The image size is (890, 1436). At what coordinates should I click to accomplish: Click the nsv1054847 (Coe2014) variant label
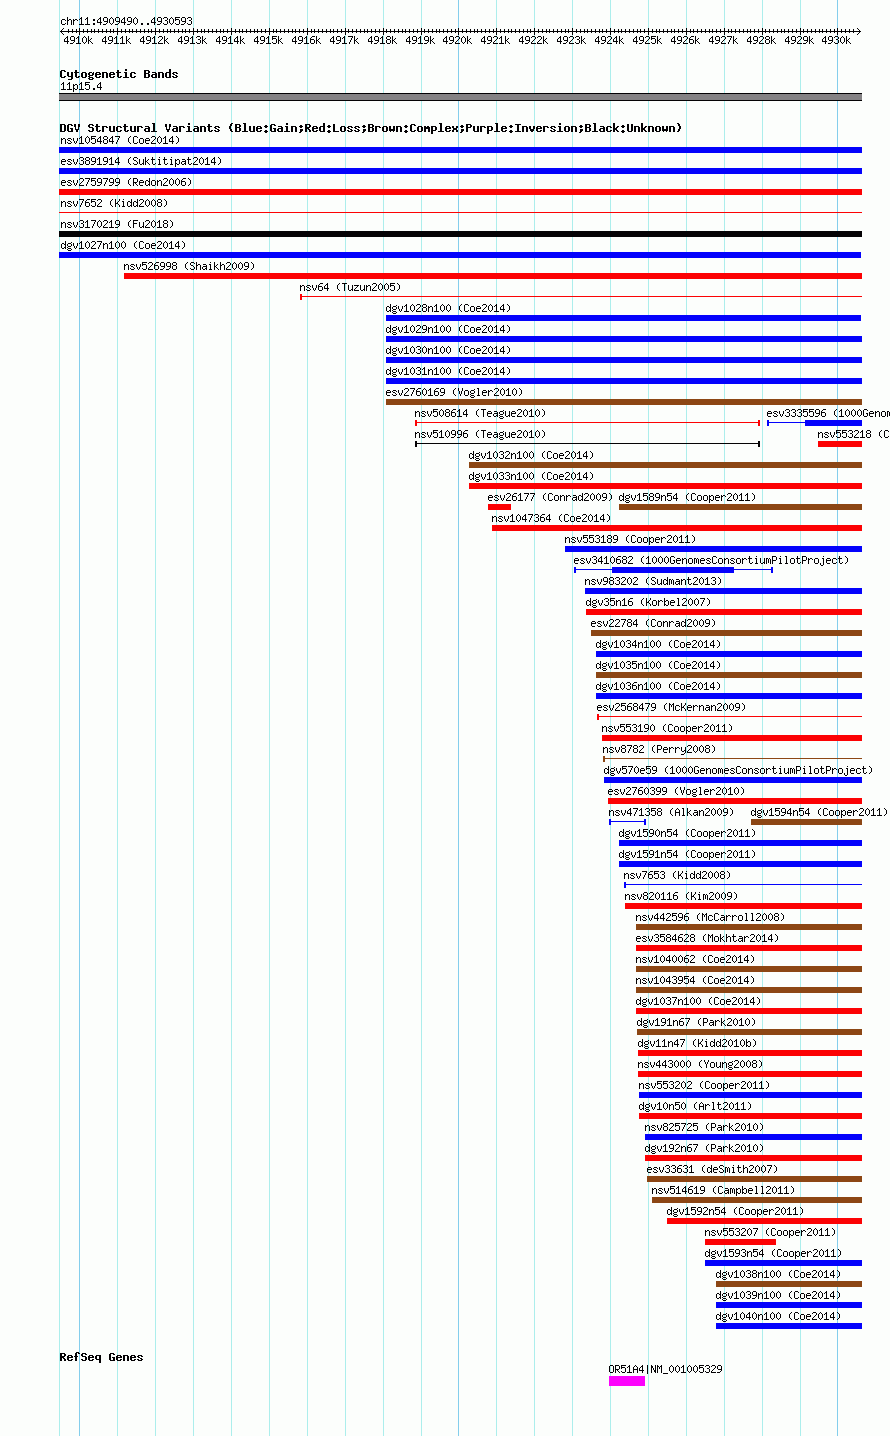[120, 140]
